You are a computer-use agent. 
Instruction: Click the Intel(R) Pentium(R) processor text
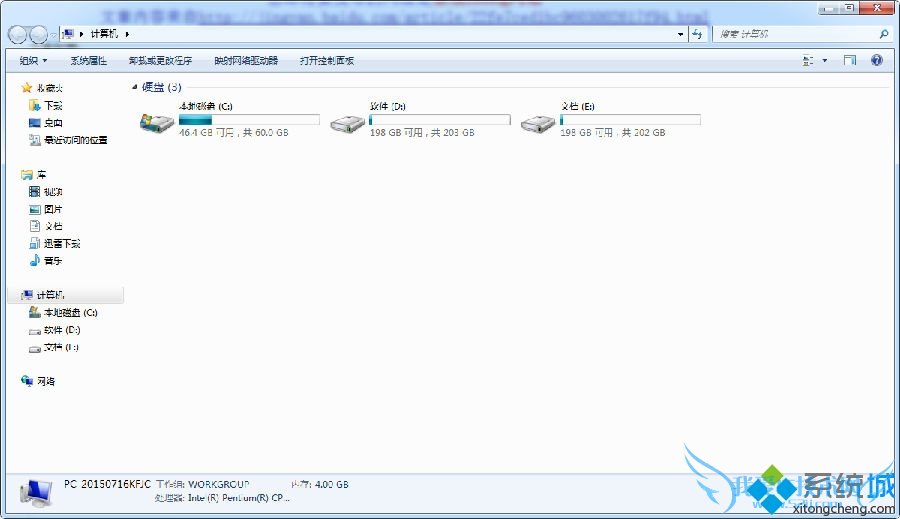click(239, 498)
